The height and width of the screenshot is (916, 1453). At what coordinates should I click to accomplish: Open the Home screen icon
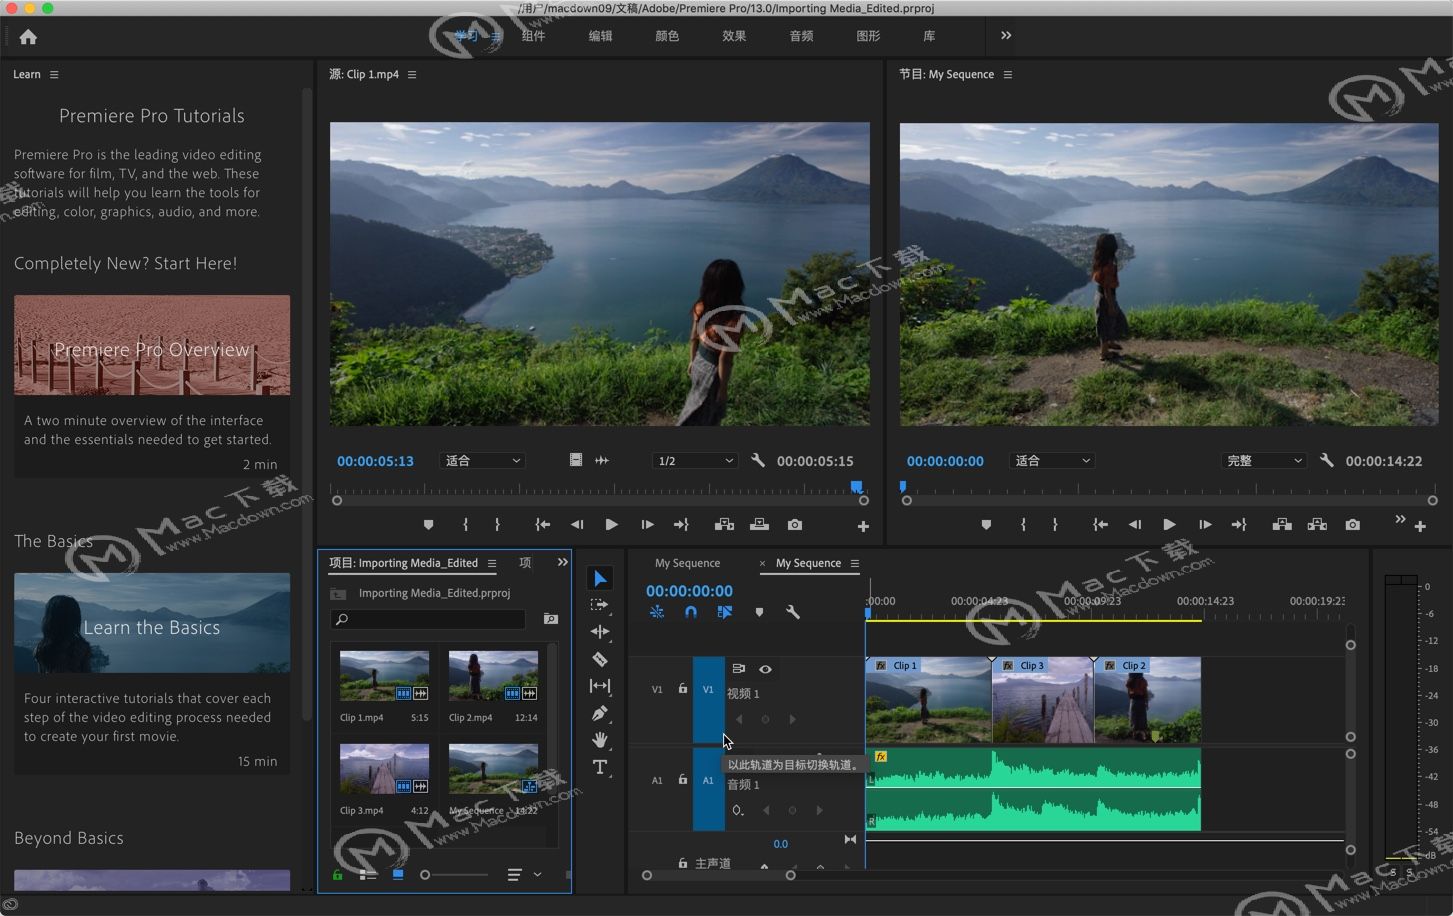(x=28, y=37)
